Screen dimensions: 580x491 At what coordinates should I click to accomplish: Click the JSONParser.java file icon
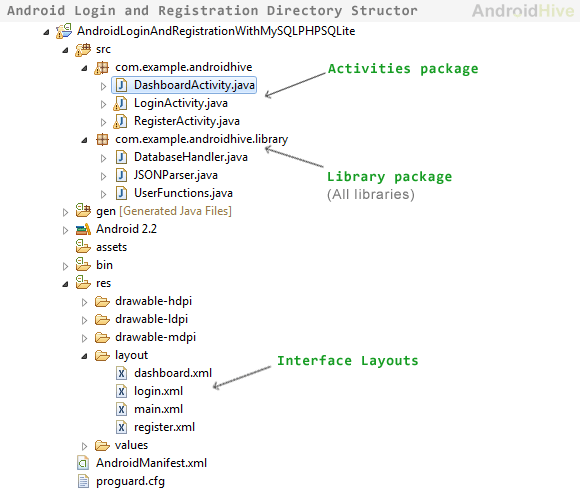[121, 175]
